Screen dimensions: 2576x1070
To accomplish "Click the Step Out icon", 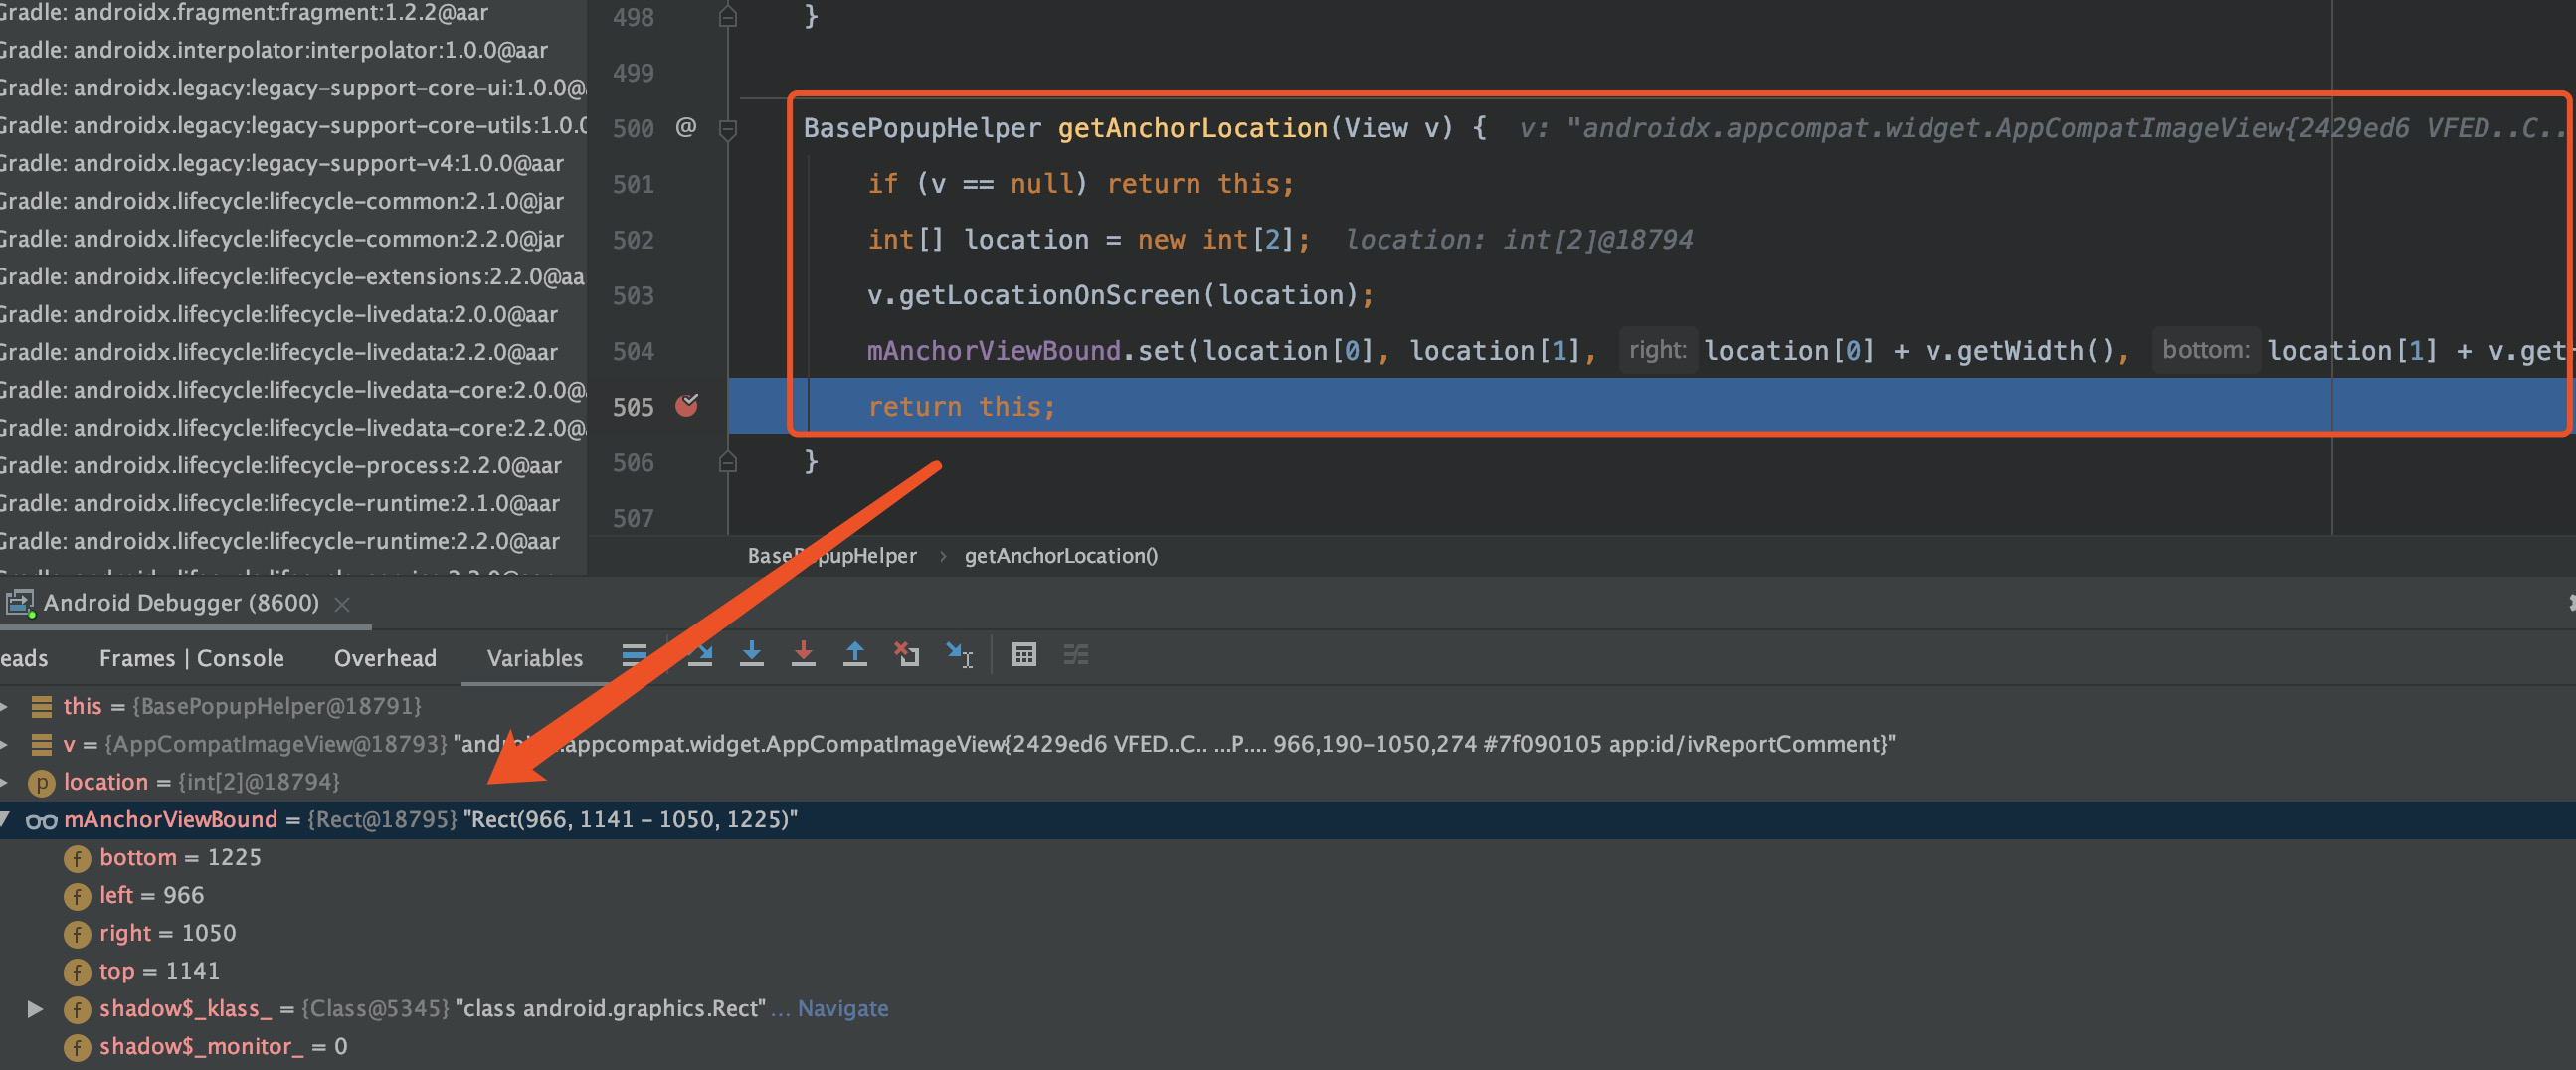I will click(x=855, y=656).
